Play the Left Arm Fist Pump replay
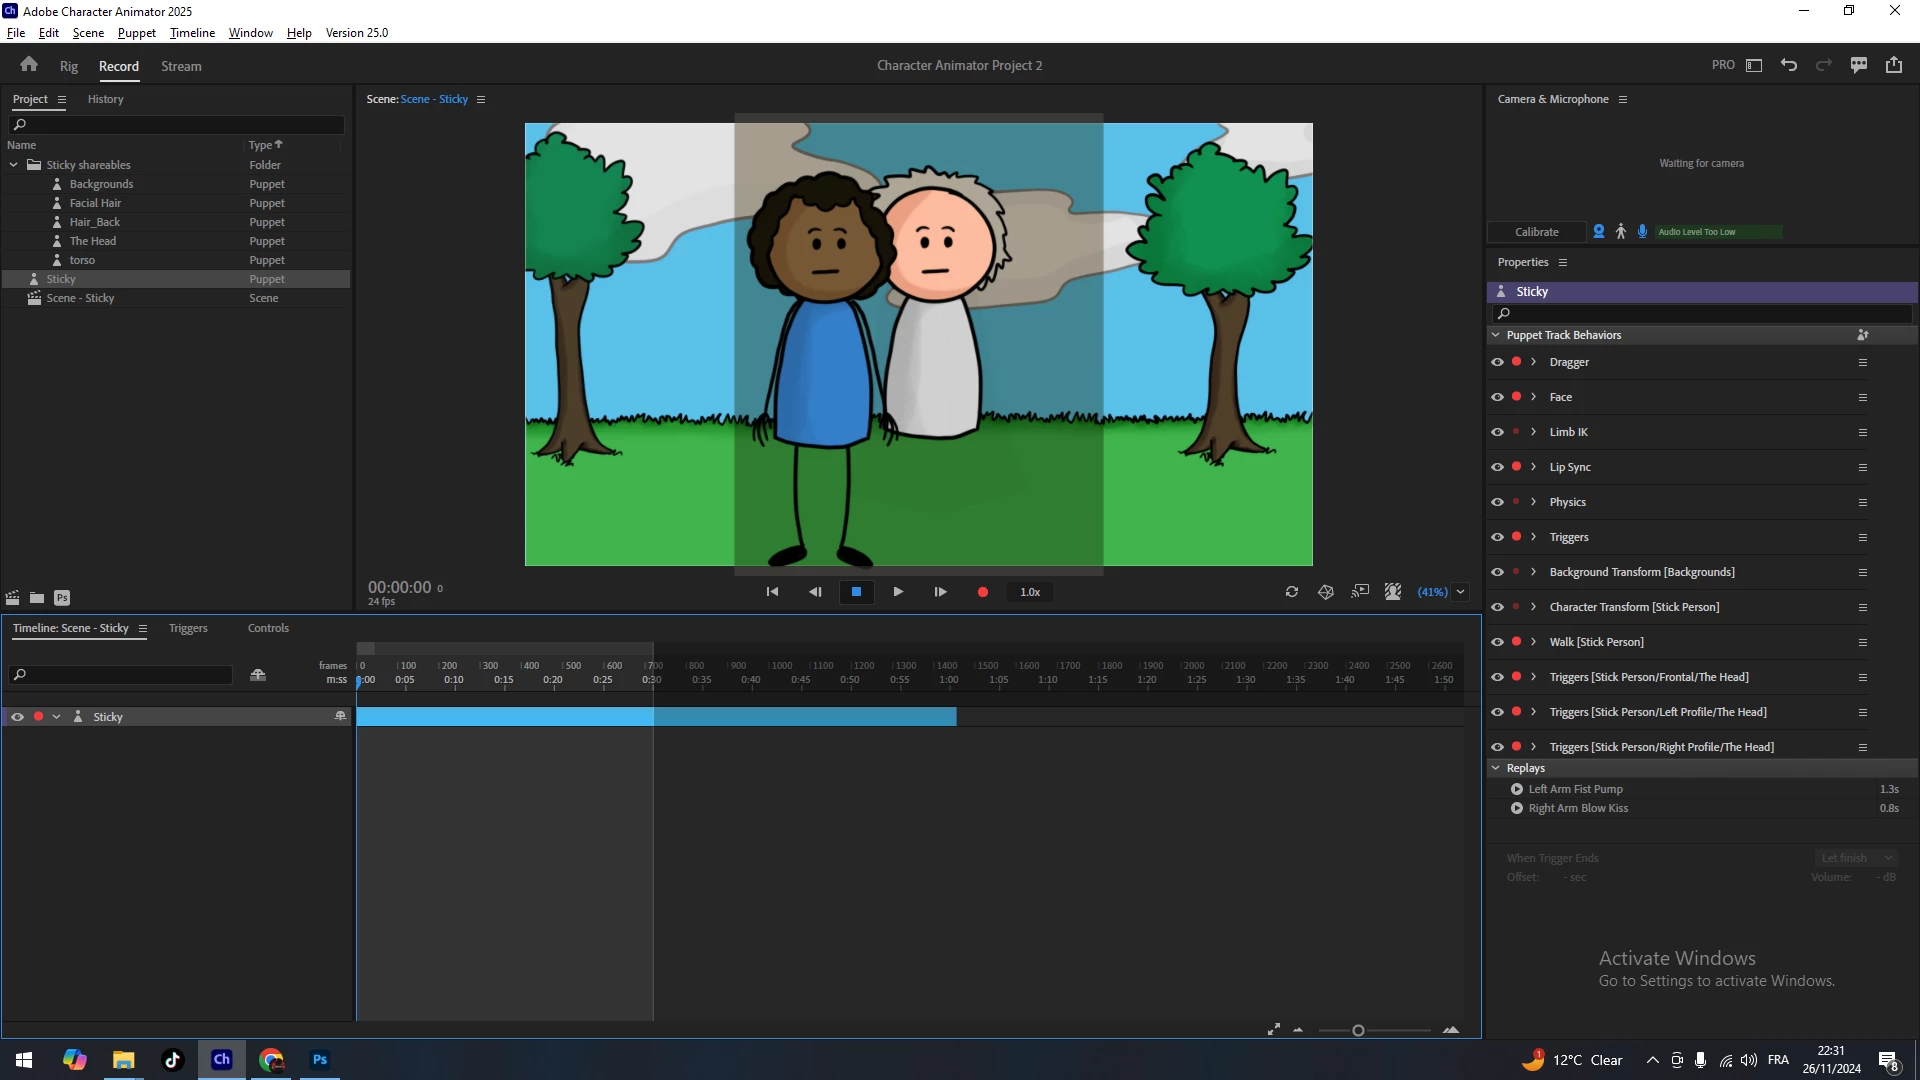Image resolution: width=1920 pixels, height=1080 pixels. point(1517,789)
